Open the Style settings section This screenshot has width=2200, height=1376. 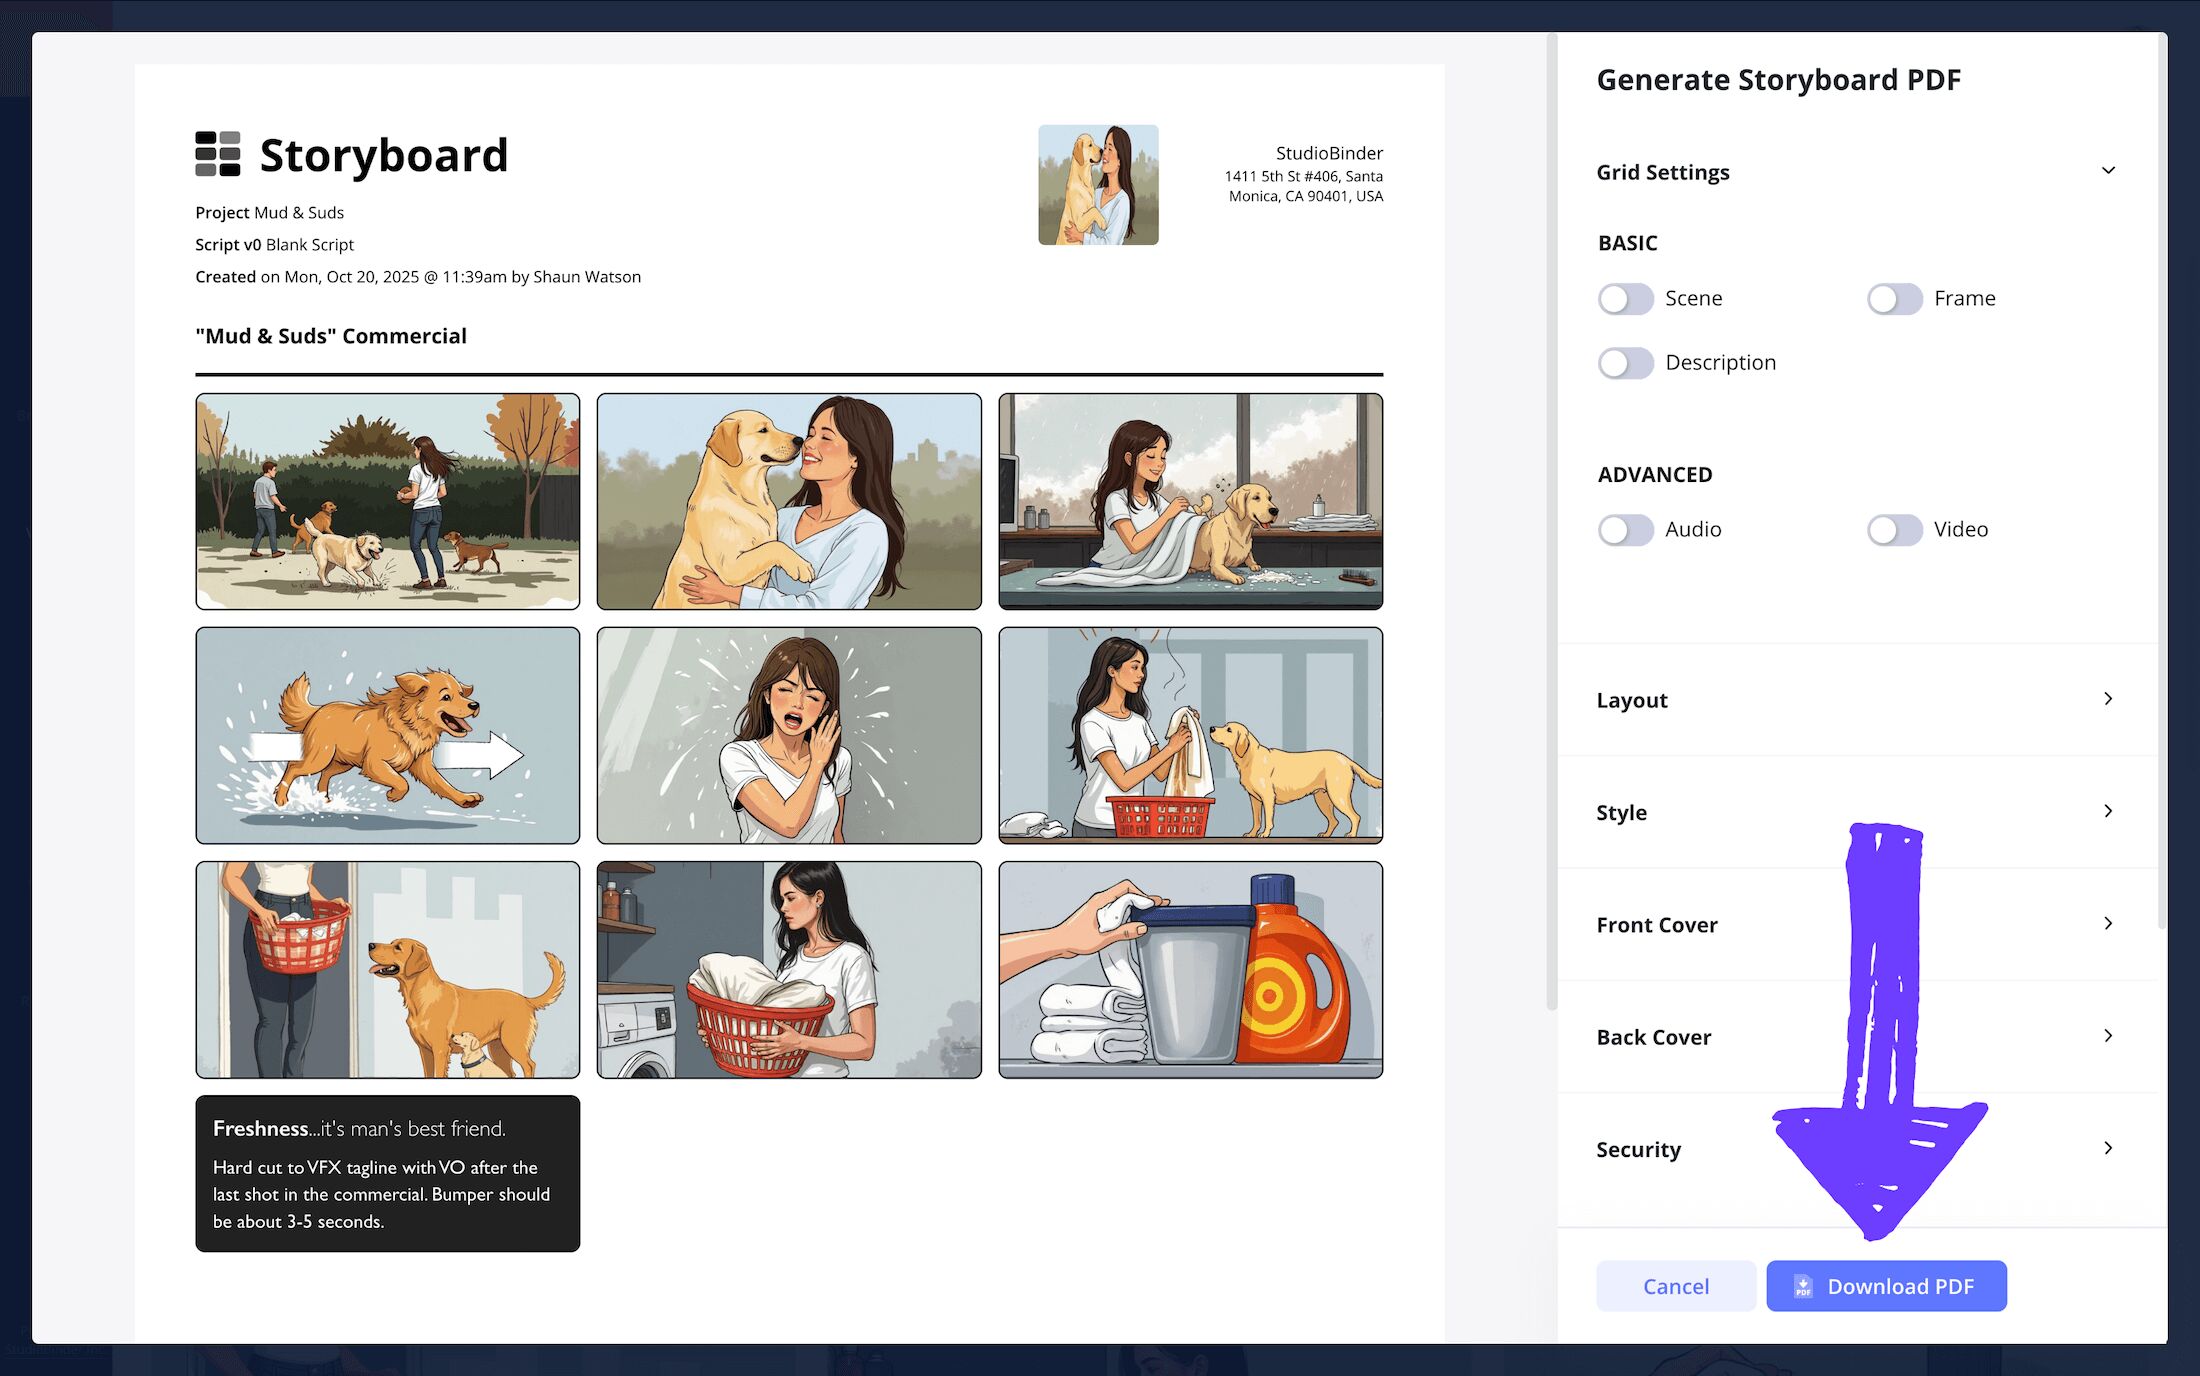(x=2108, y=811)
